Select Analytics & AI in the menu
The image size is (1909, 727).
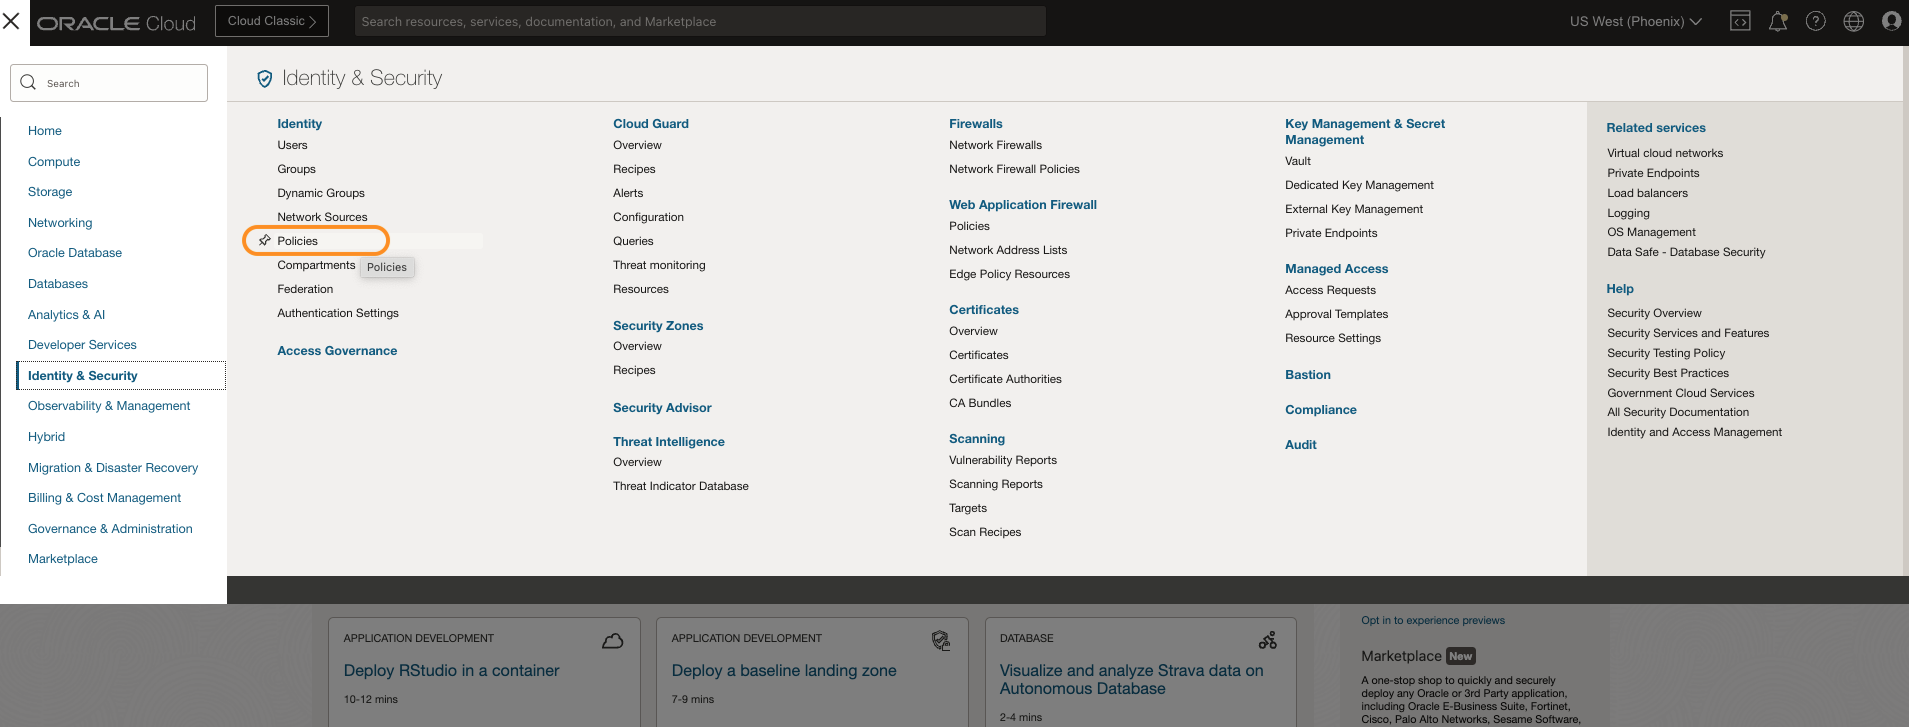point(66,315)
